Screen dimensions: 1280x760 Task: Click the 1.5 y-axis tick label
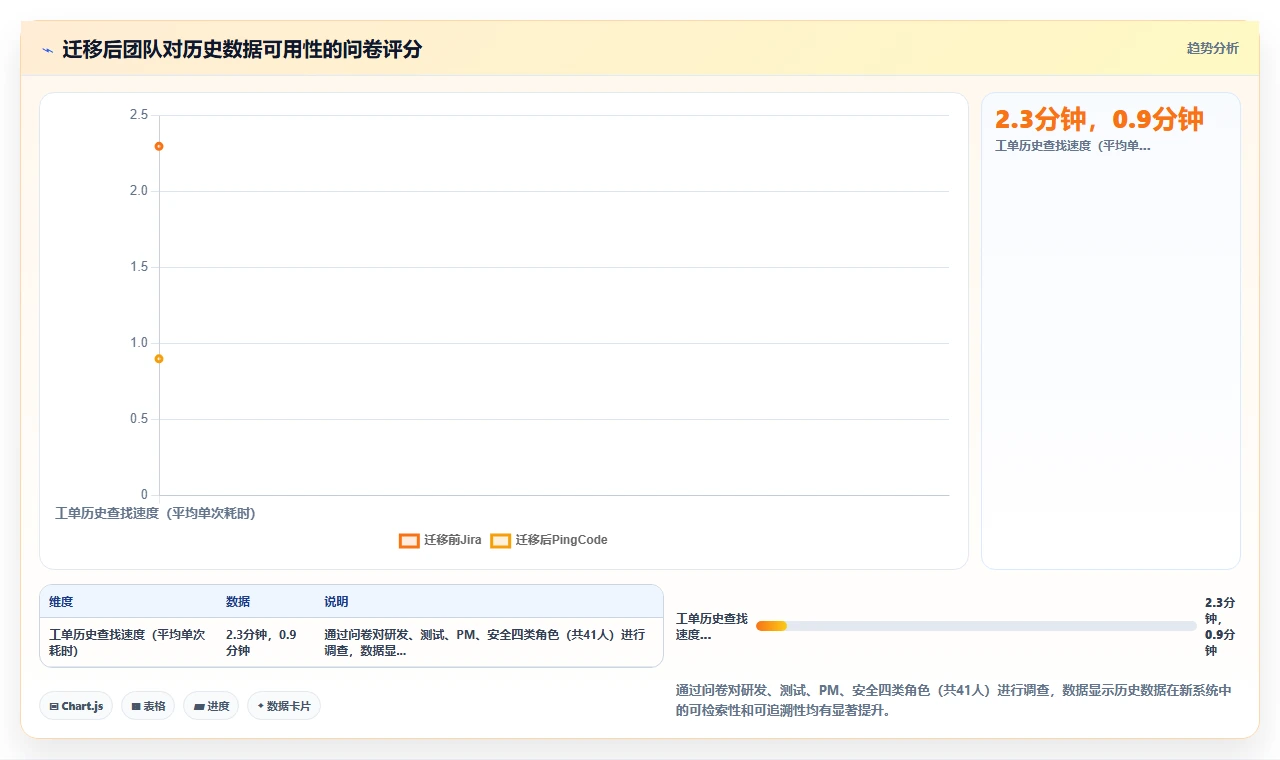click(138, 267)
